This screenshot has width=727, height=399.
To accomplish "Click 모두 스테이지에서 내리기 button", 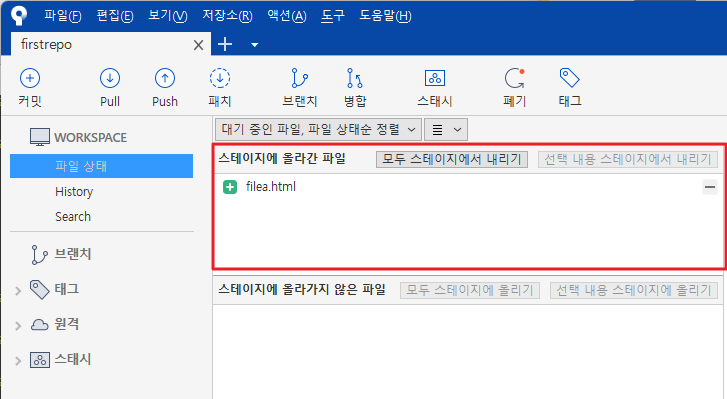I will (452, 159).
